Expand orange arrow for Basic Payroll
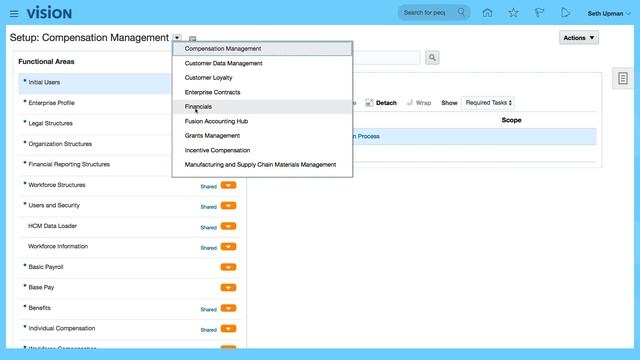640x360 pixels. (x=229, y=267)
